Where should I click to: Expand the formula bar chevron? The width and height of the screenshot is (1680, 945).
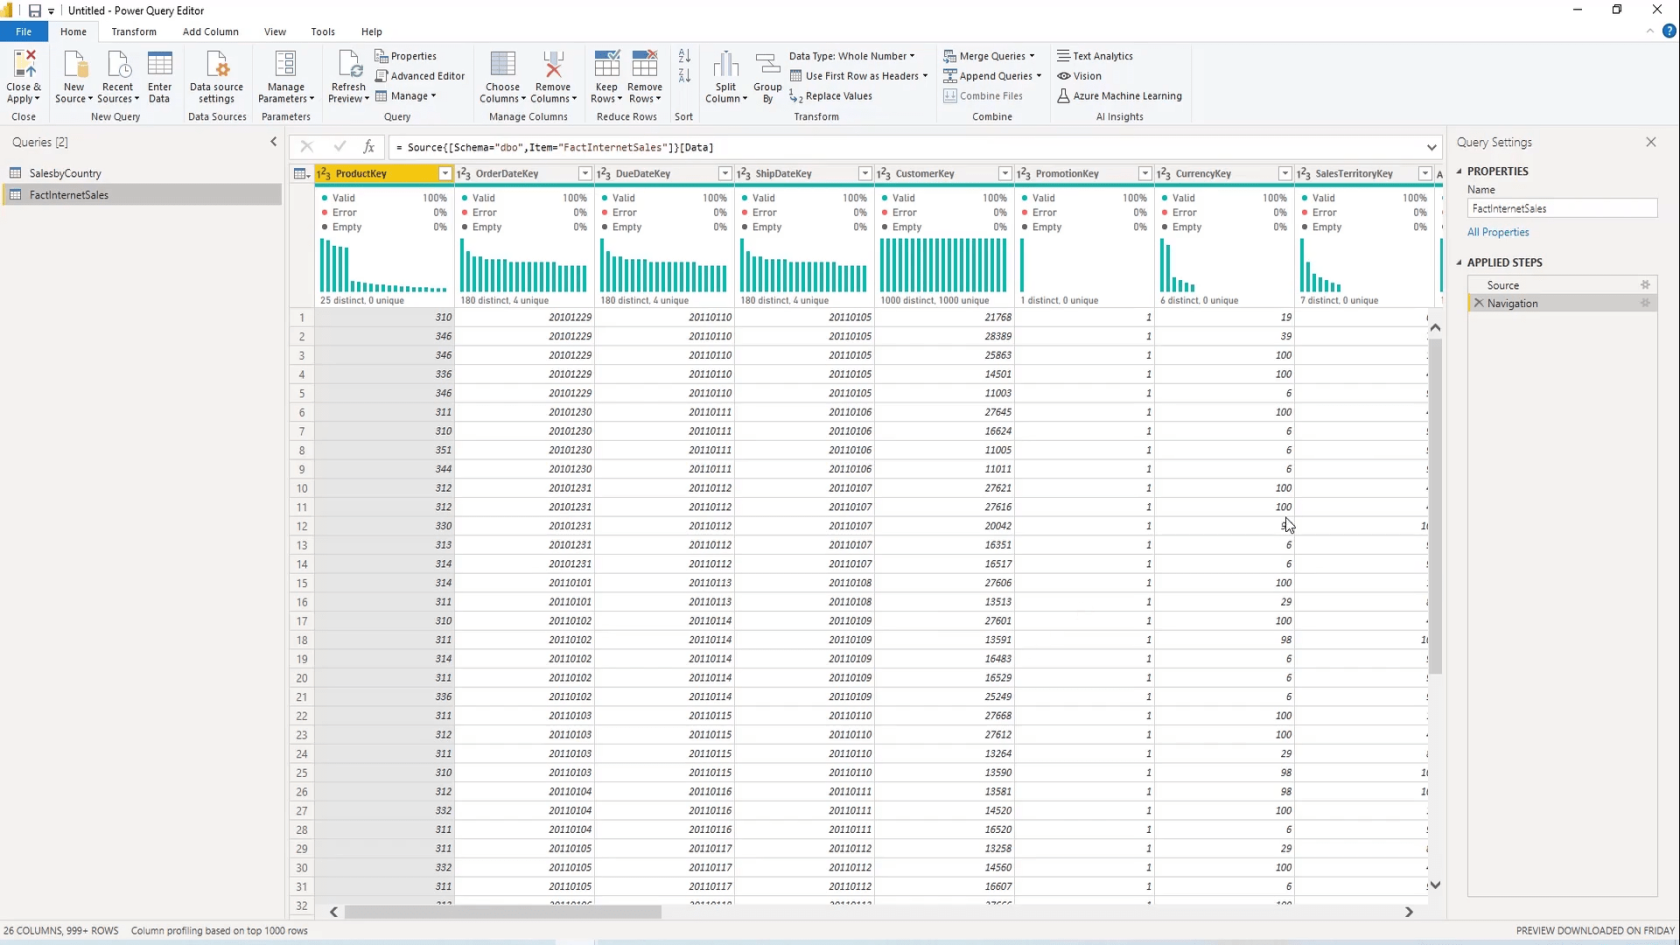pos(1432,147)
